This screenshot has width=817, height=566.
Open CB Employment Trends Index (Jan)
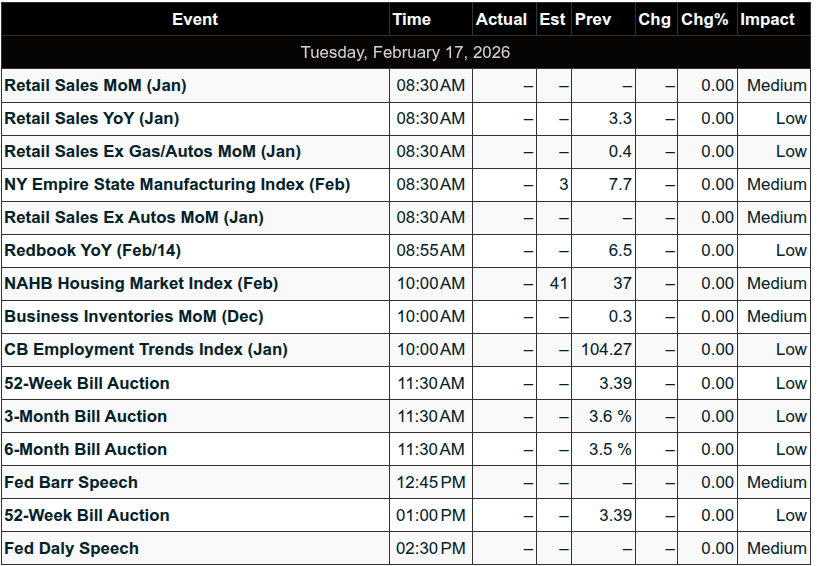pos(146,349)
